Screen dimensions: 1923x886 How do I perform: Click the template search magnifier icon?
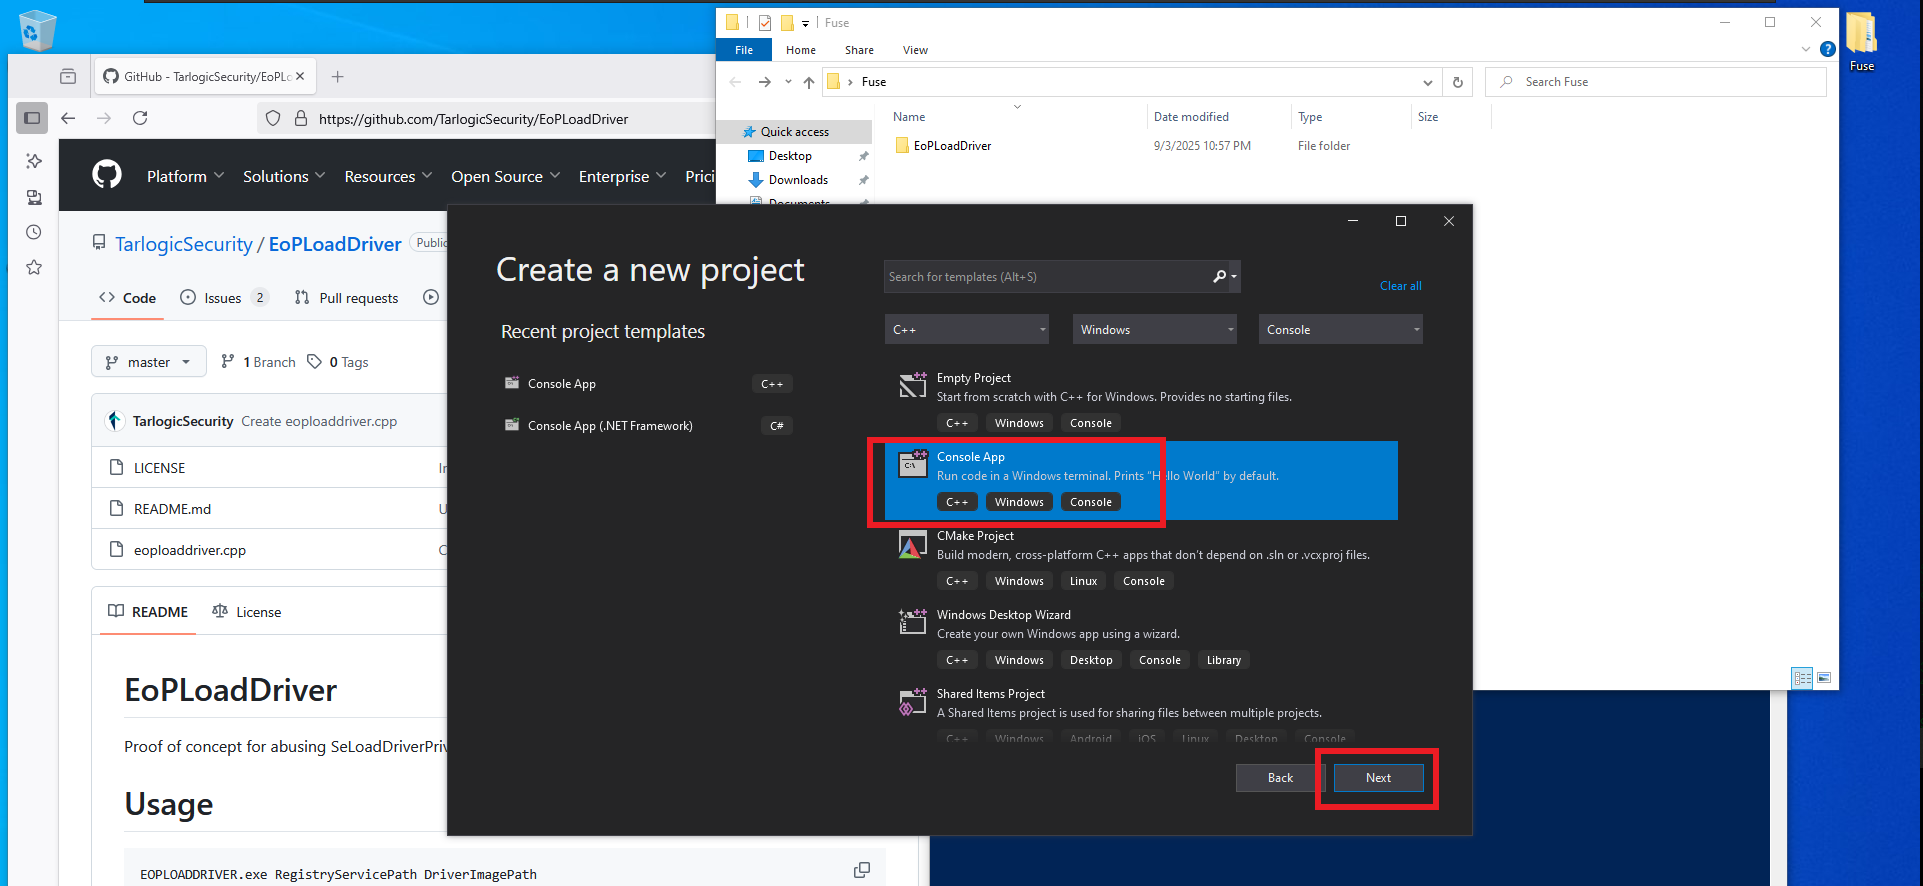point(1220,277)
